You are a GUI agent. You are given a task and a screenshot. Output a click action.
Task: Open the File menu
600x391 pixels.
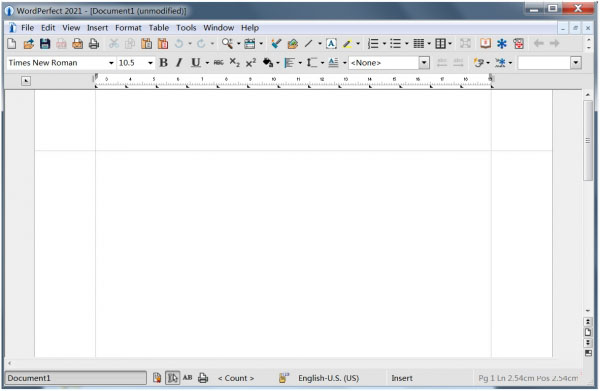coord(27,28)
